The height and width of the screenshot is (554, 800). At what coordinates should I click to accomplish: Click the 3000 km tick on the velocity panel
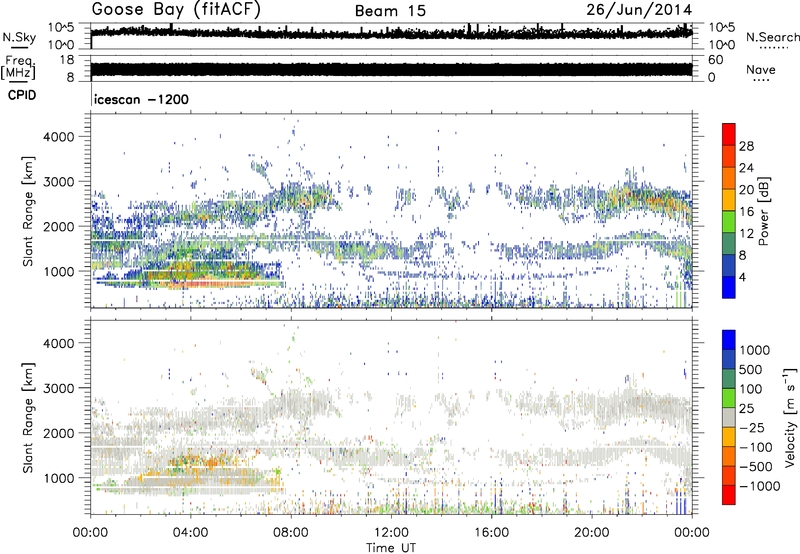pyautogui.click(x=58, y=388)
